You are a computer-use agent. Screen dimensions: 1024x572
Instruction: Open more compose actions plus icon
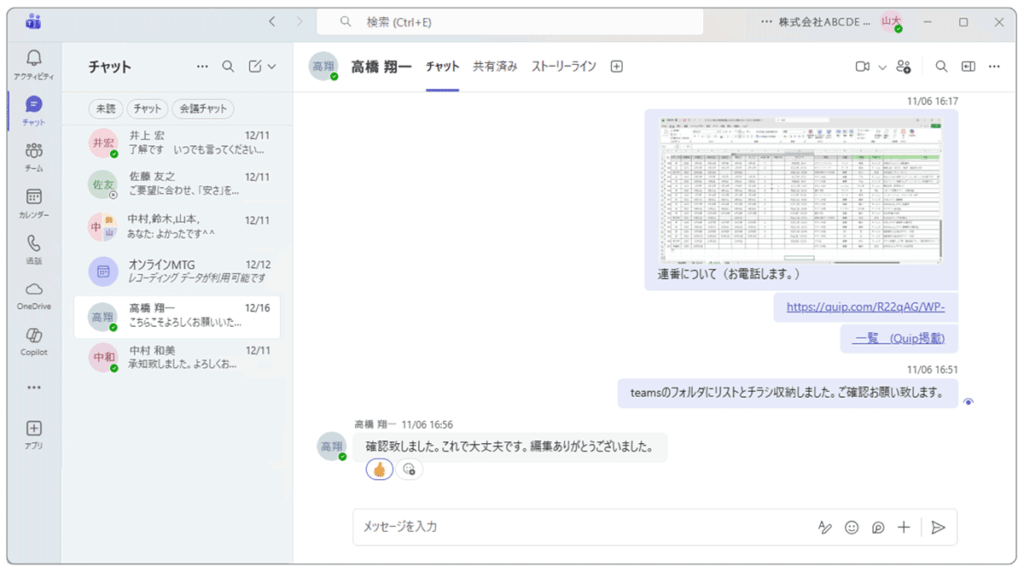click(x=904, y=528)
